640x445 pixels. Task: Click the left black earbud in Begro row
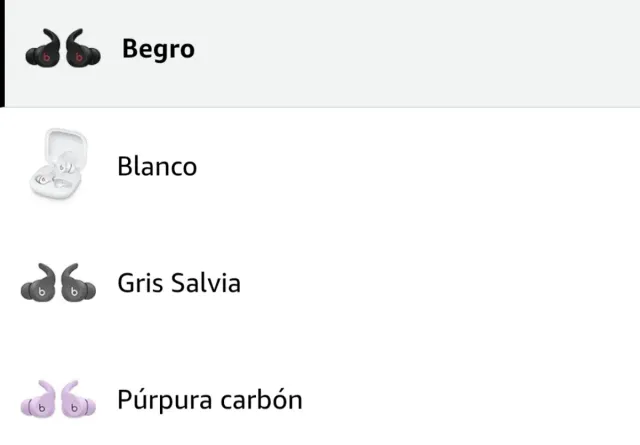[43, 51]
